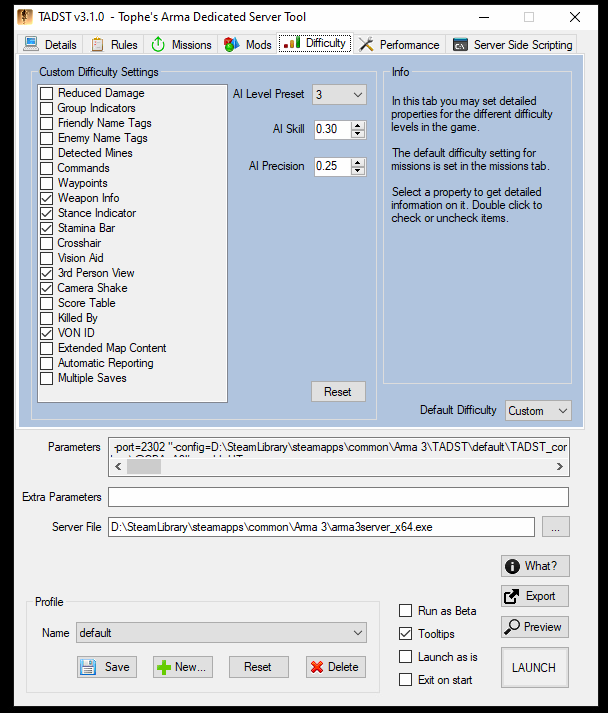This screenshot has height=713, width=608.
Task: Go to Performance tab
Action: pyautogui.click(x=399, y=45)
